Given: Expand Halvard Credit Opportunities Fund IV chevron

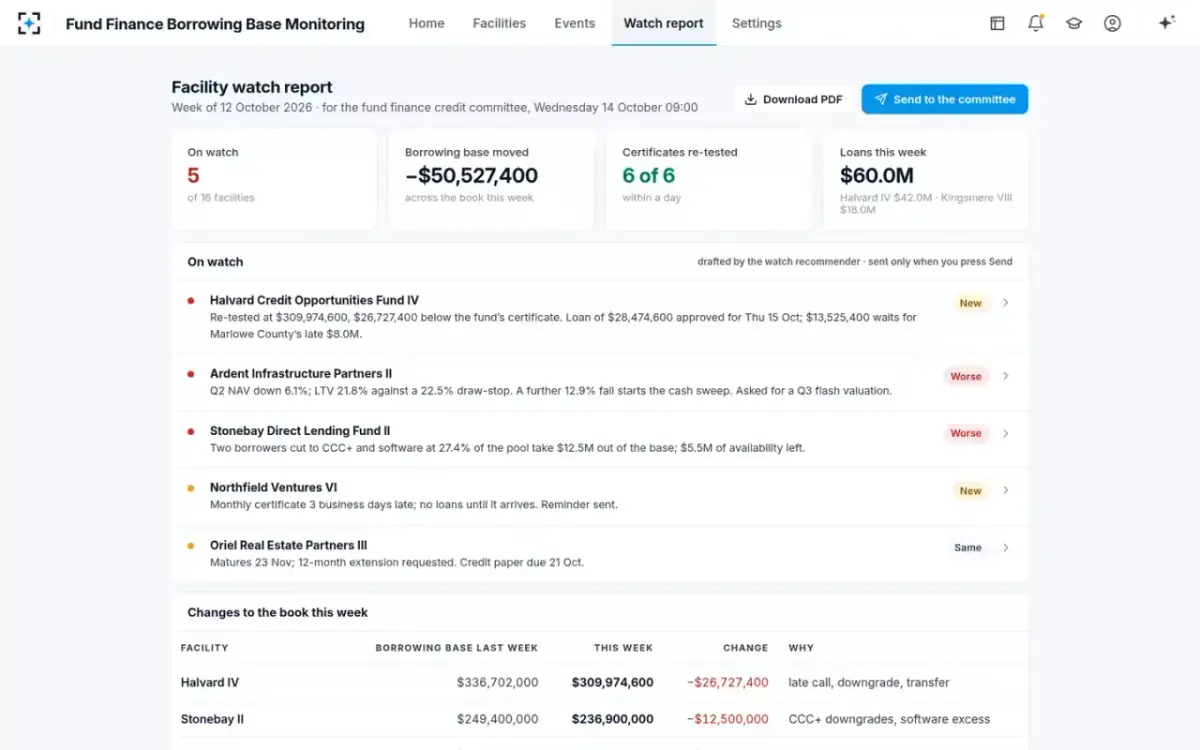Looking at the screenshot, I should click(1005, 303).
